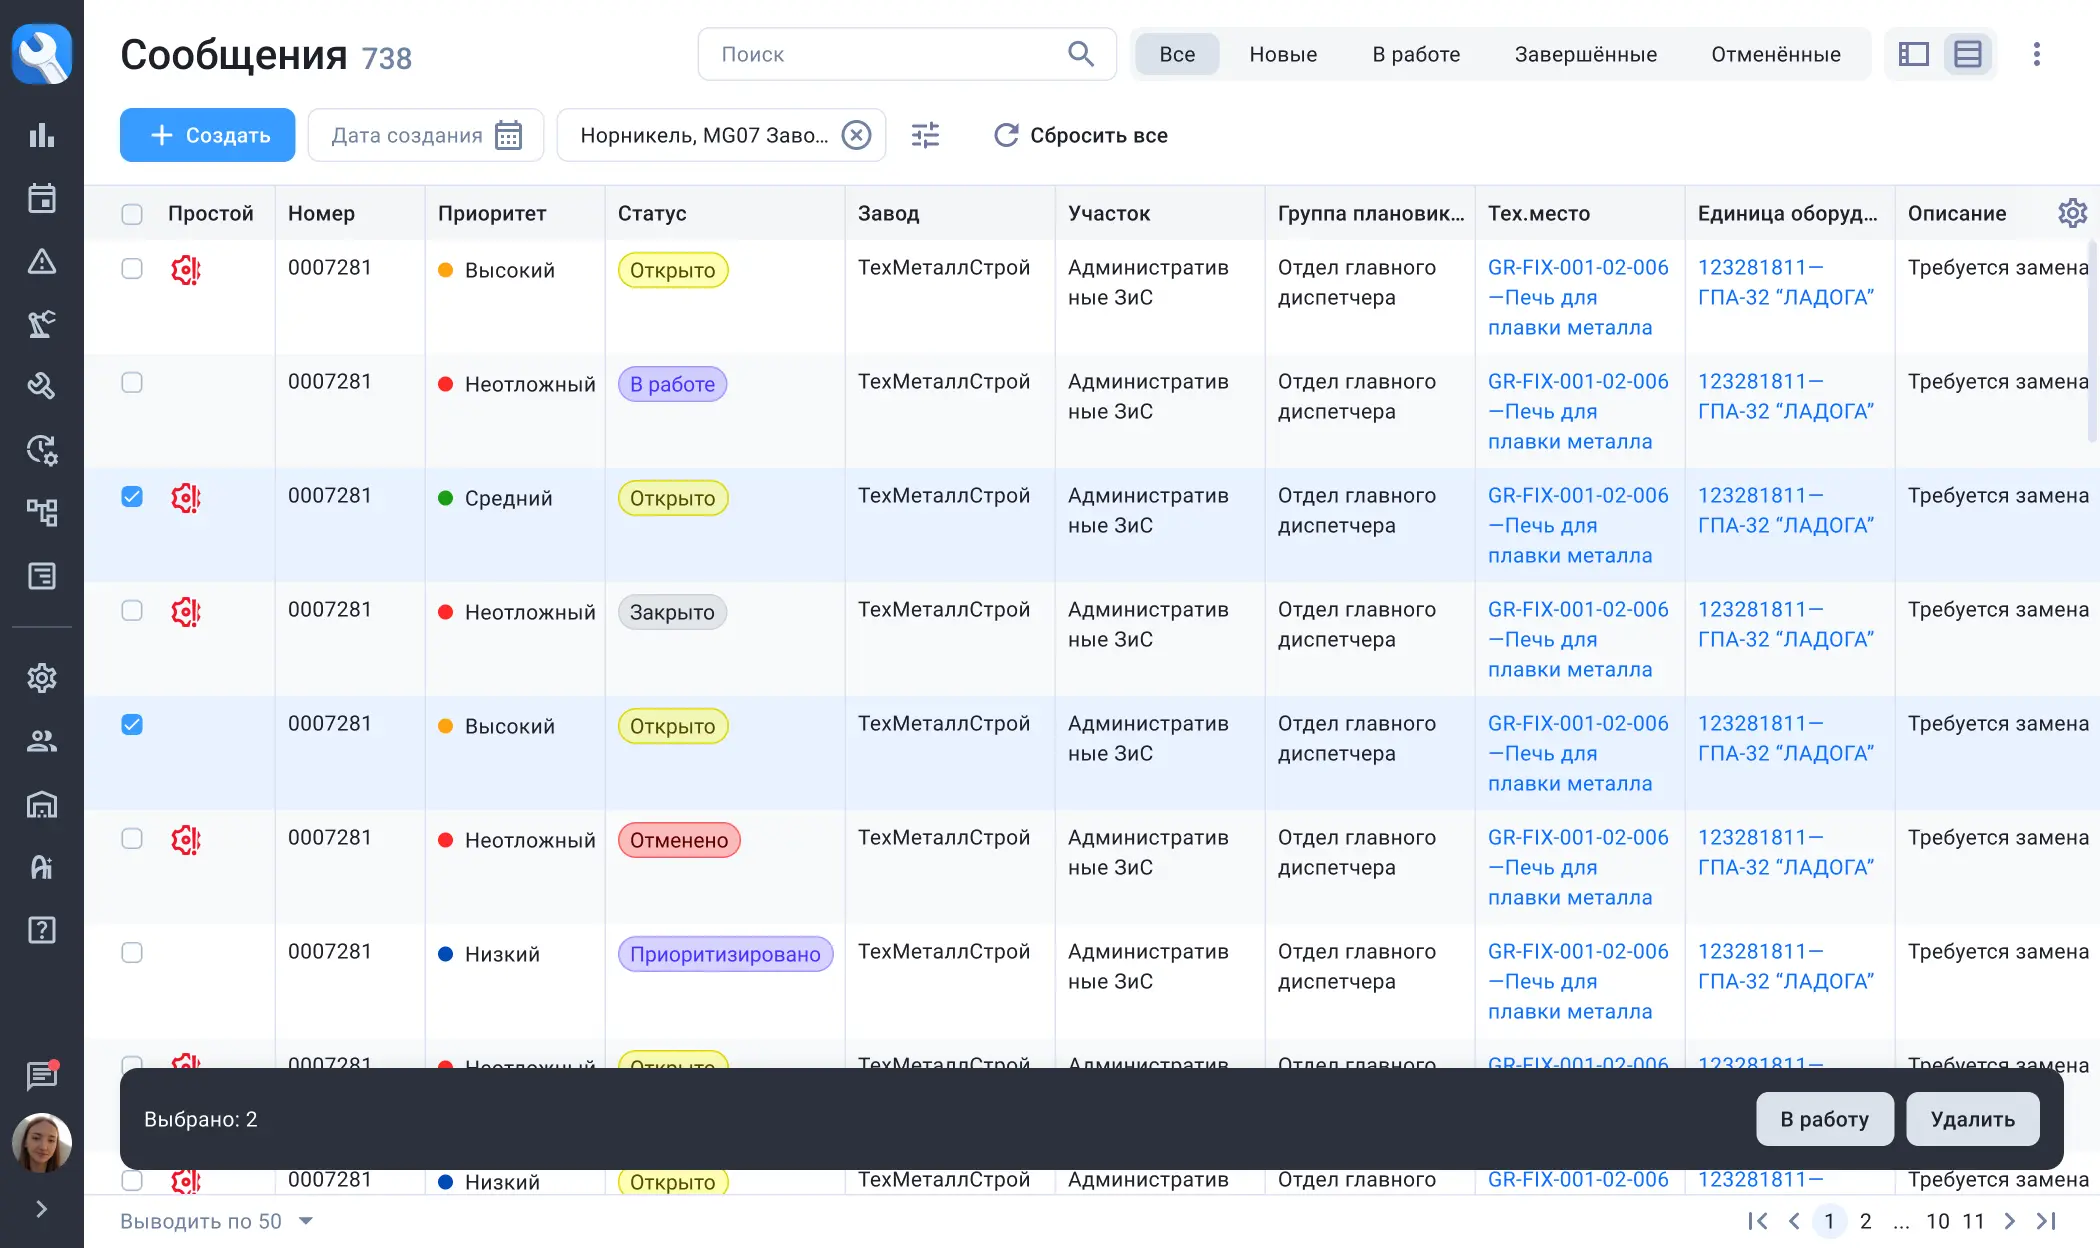Open the three-dot more options menu
2100x1248 pixels.
tap(2036, 54)
